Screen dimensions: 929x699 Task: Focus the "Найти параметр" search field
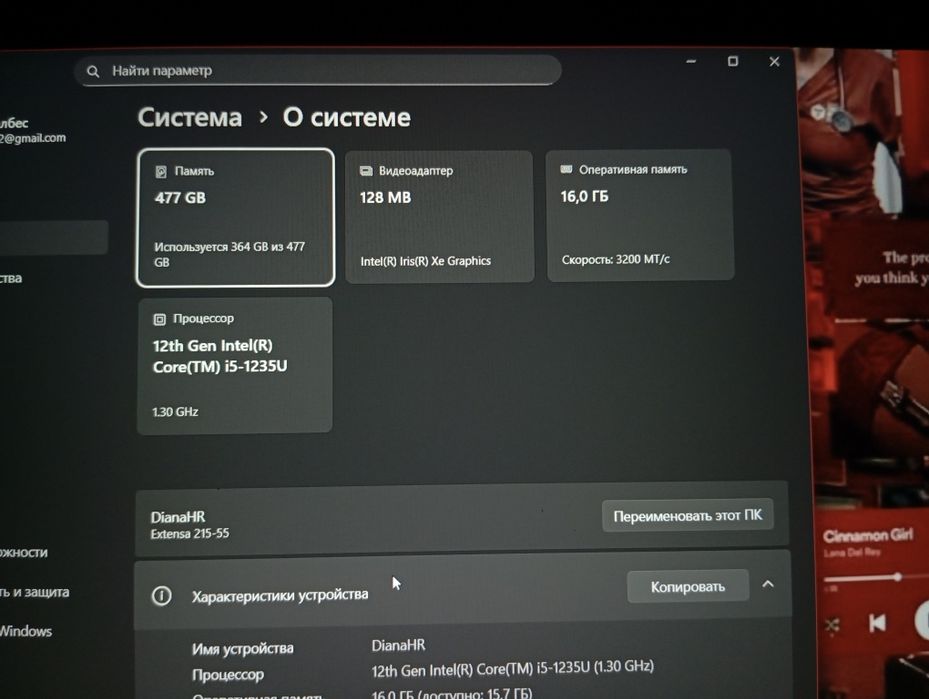318,70
